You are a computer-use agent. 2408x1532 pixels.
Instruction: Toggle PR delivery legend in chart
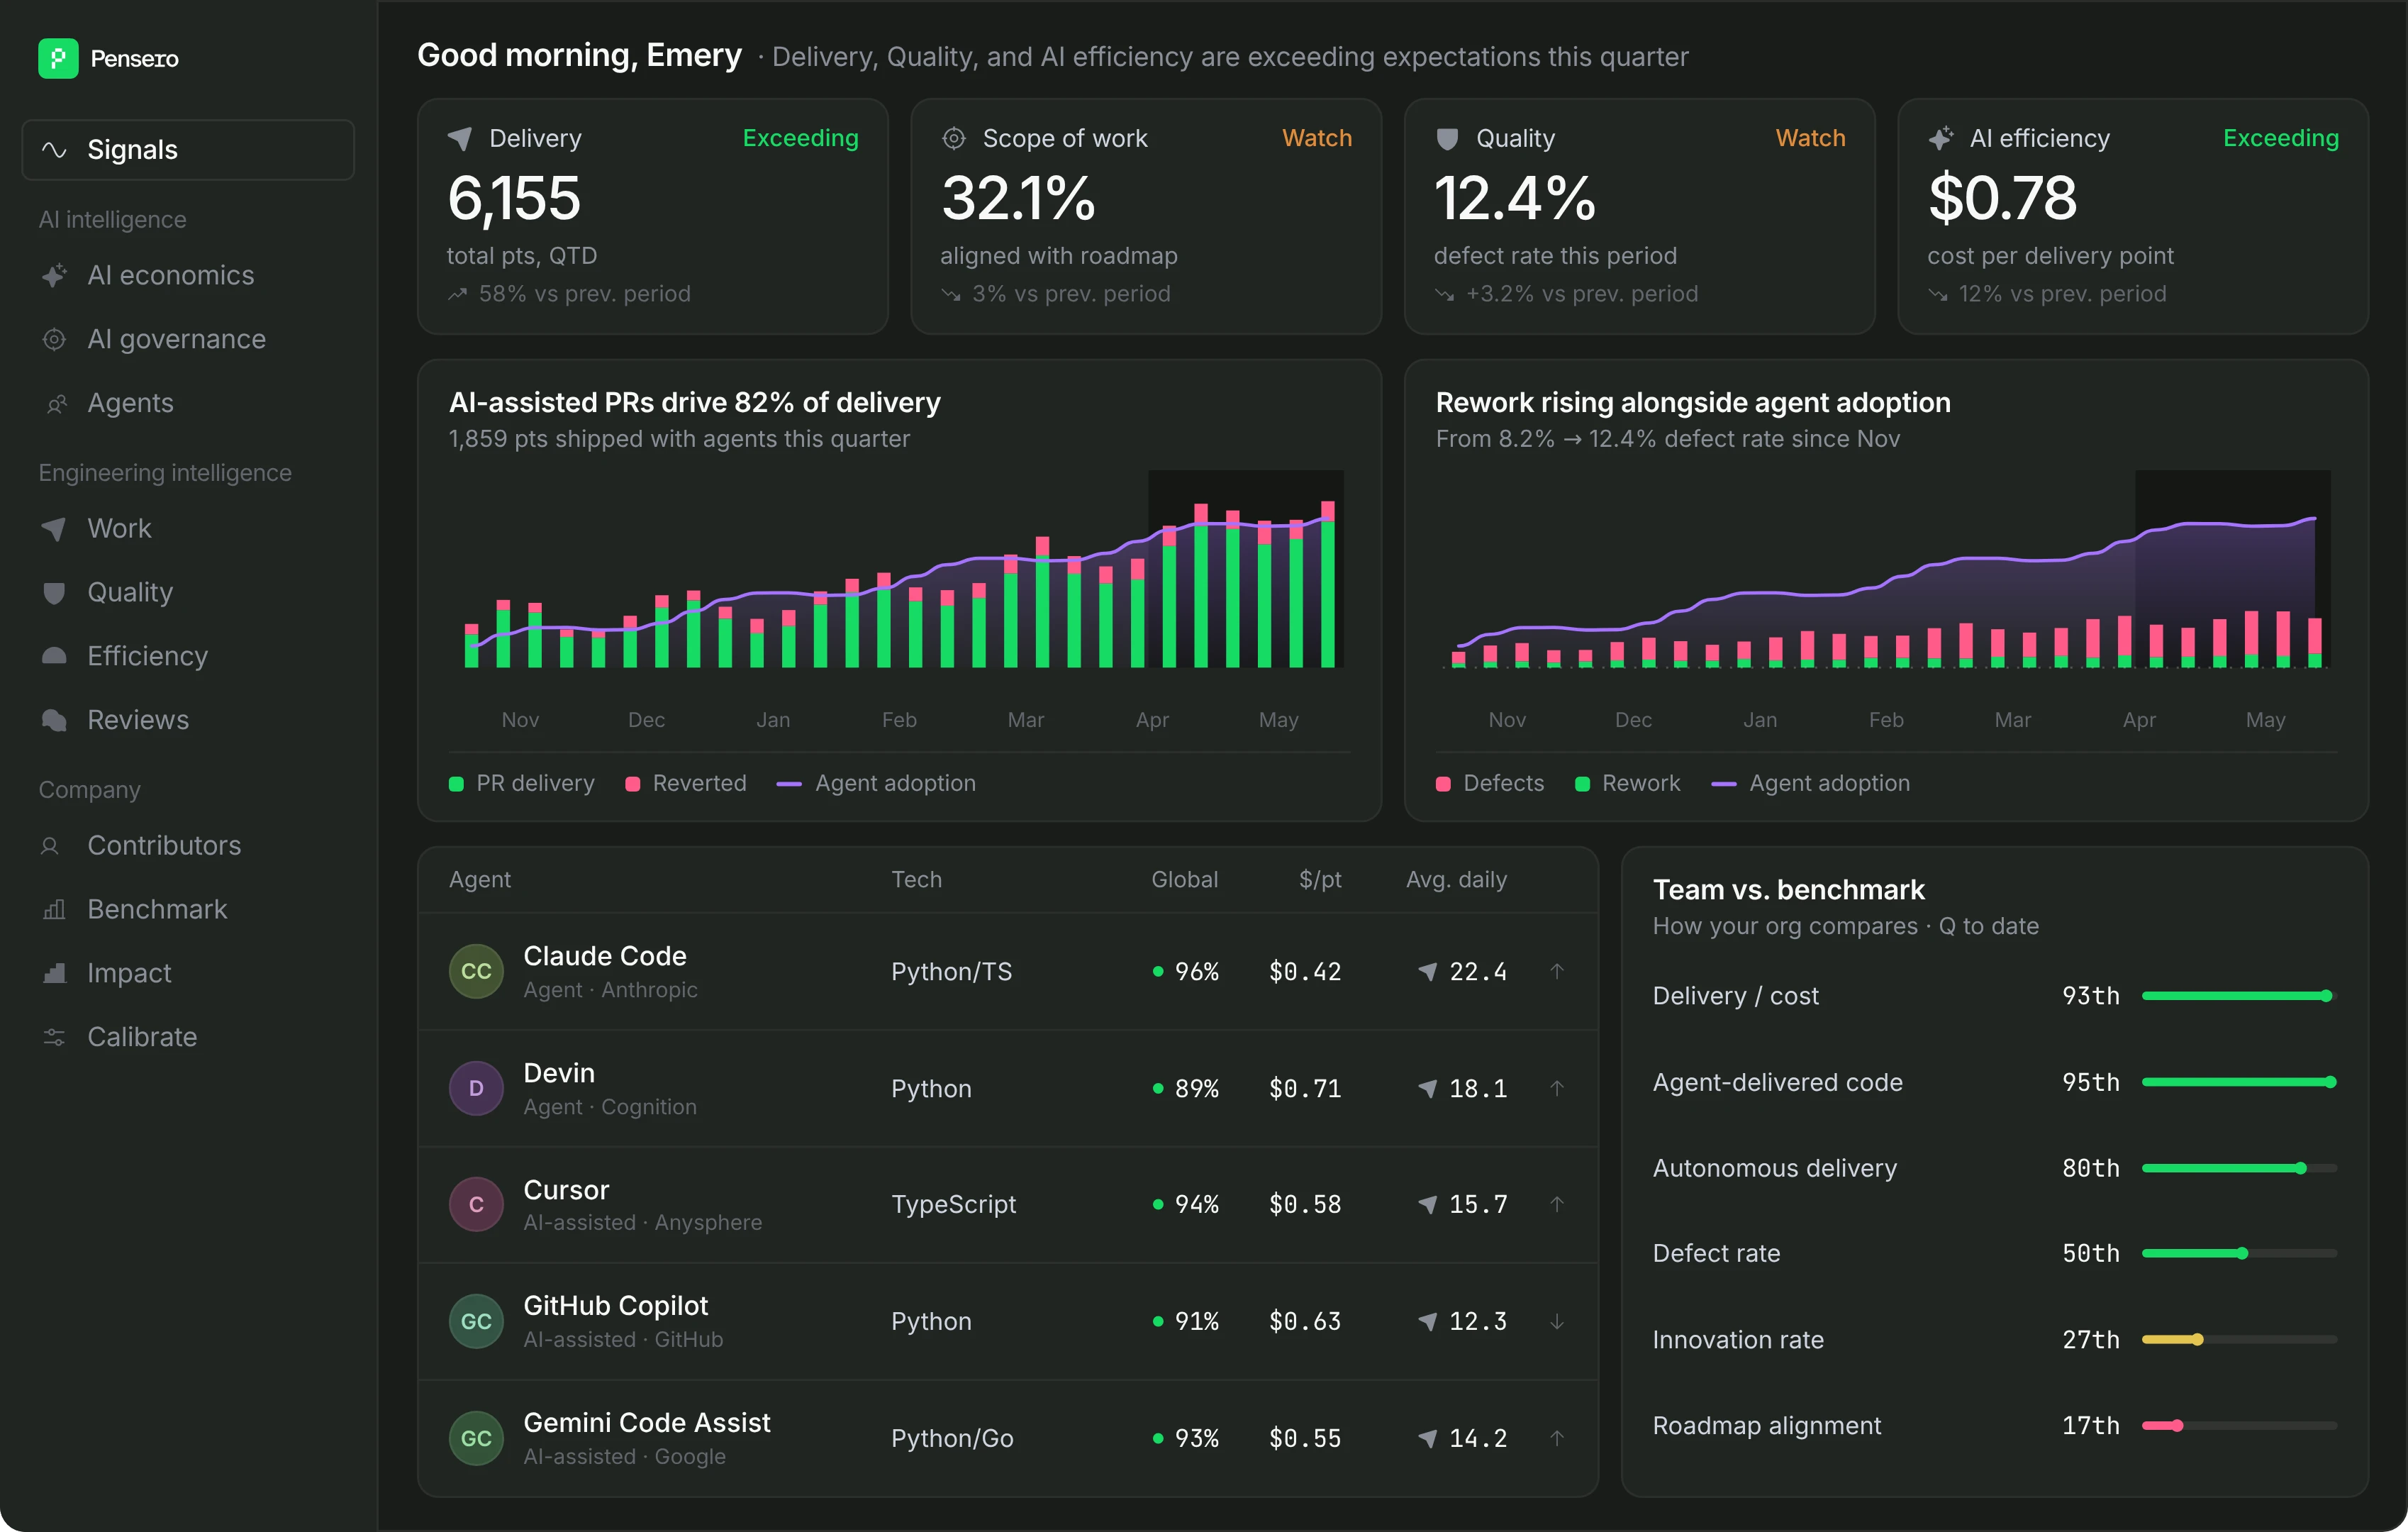tap(521, 783)
